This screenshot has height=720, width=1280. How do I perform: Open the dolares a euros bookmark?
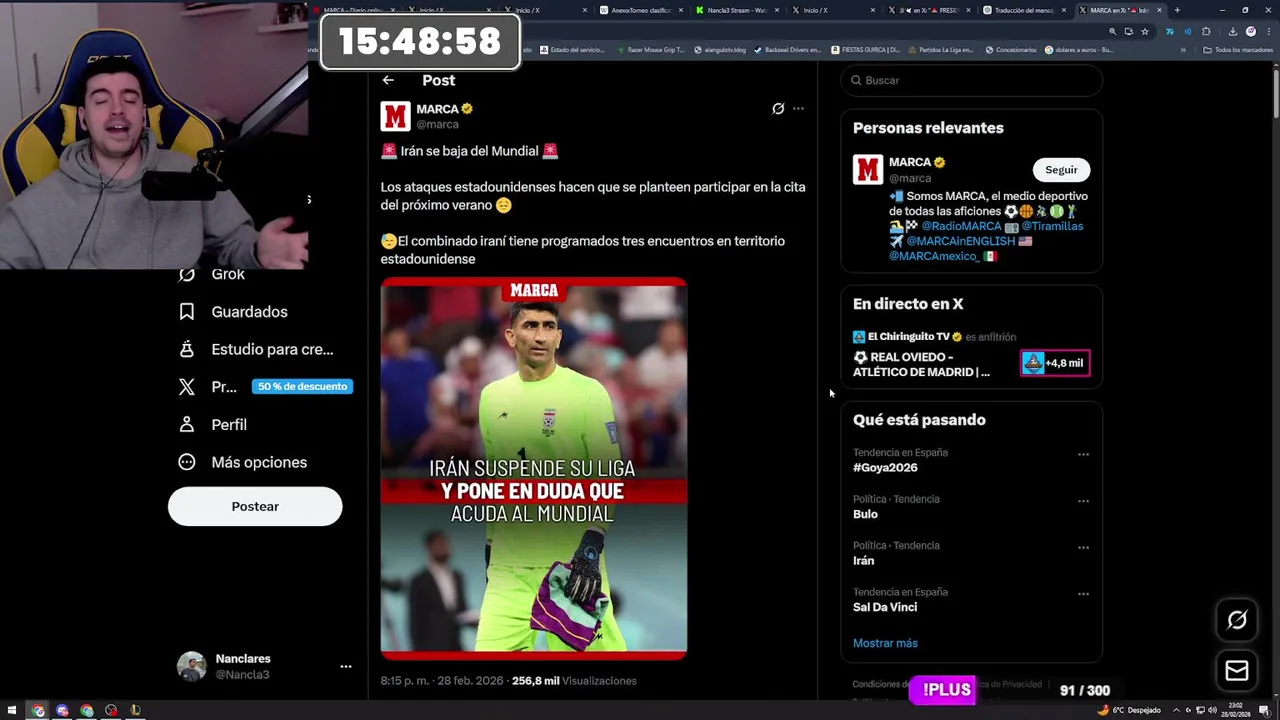tap(1079, 49)
